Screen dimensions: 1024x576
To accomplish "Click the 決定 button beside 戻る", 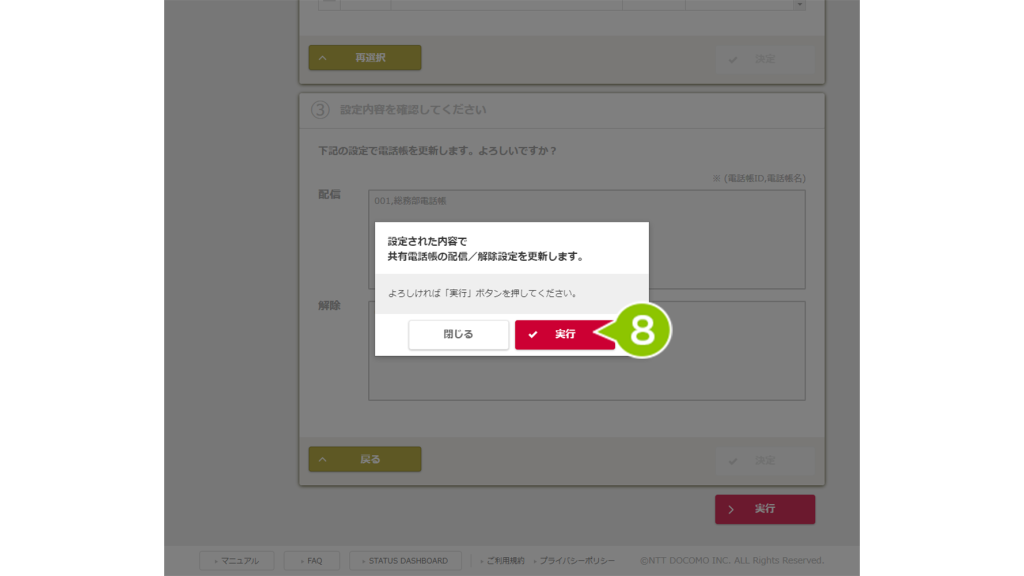I will coord(765,460).
